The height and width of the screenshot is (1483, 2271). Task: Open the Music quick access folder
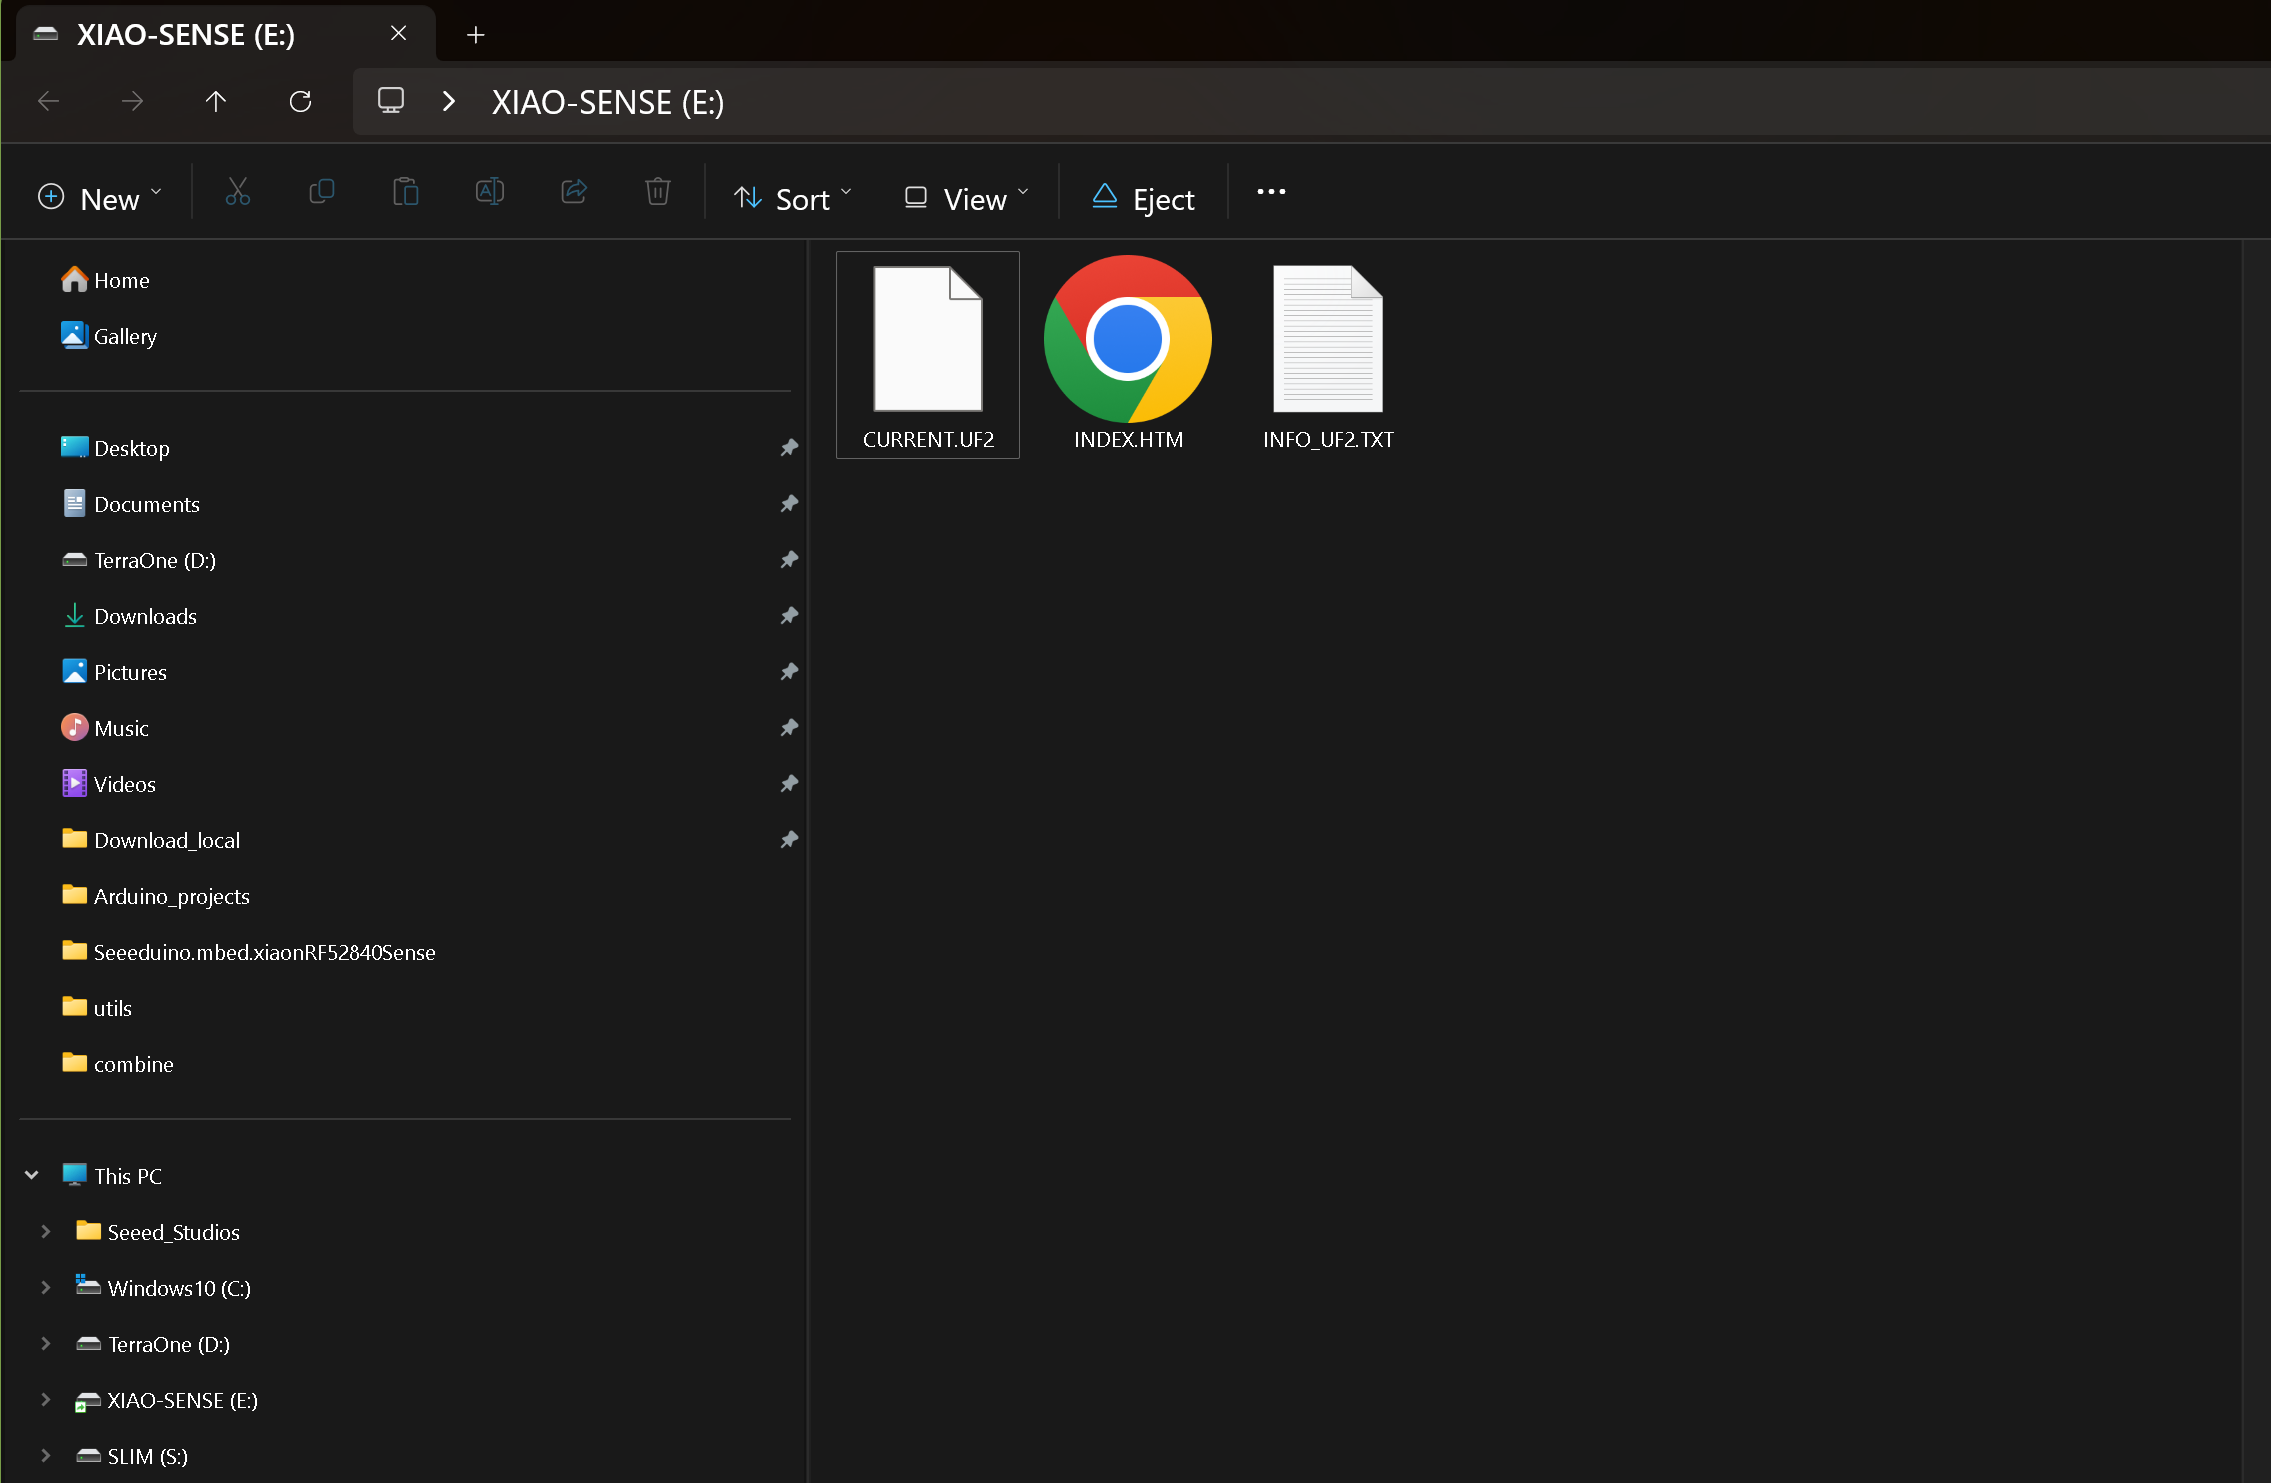point(105,728)
